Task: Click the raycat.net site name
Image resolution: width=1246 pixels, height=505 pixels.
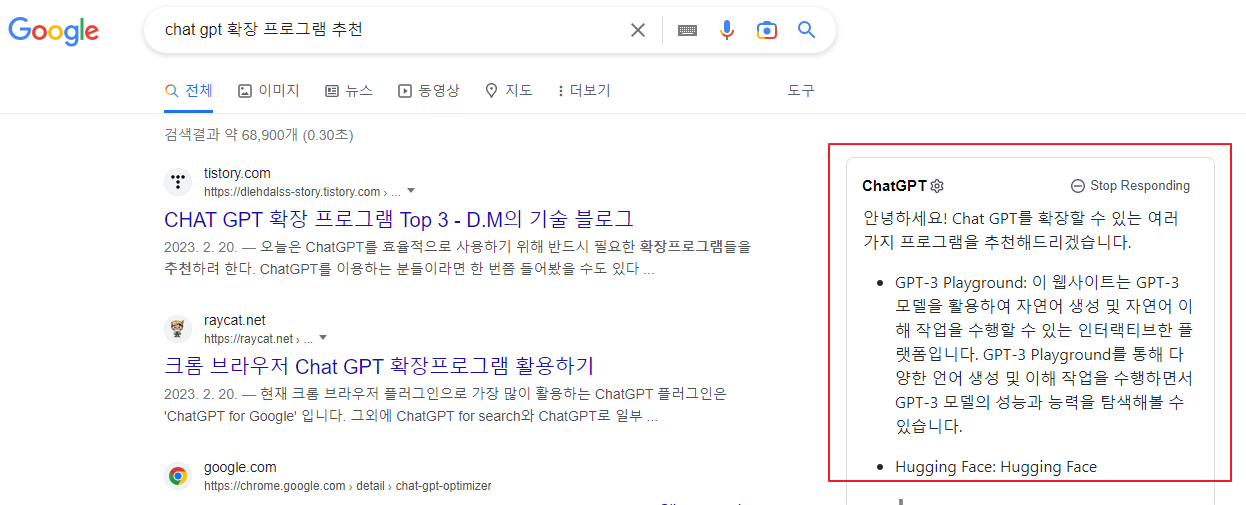Action: click(235, 320)
